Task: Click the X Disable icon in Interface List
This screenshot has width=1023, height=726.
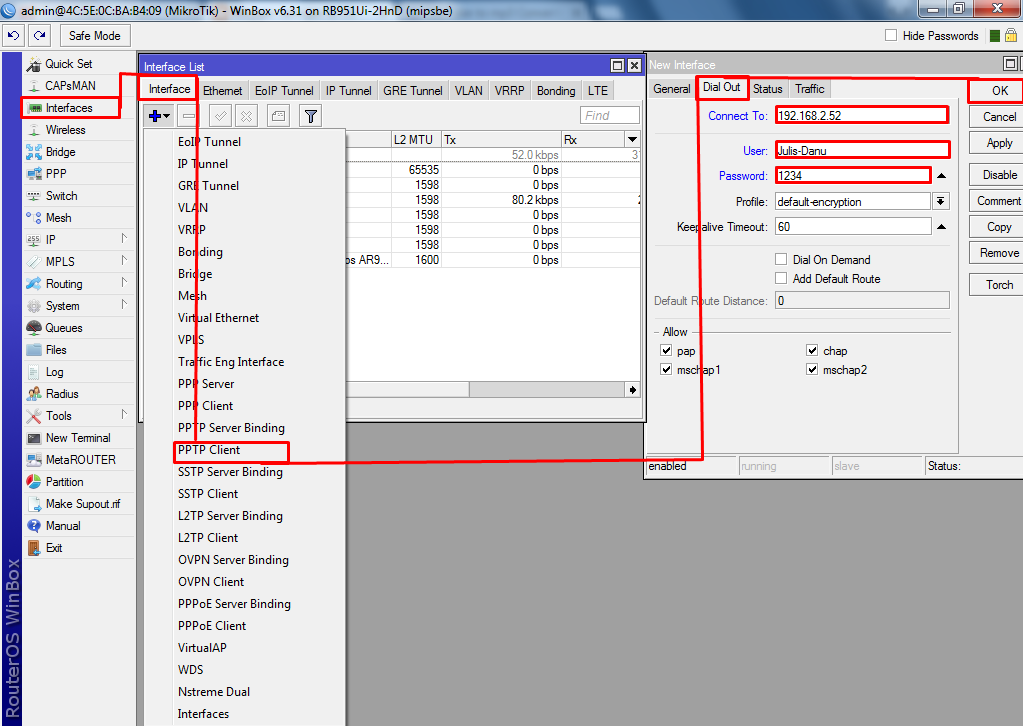Action: tap(246, 116)
